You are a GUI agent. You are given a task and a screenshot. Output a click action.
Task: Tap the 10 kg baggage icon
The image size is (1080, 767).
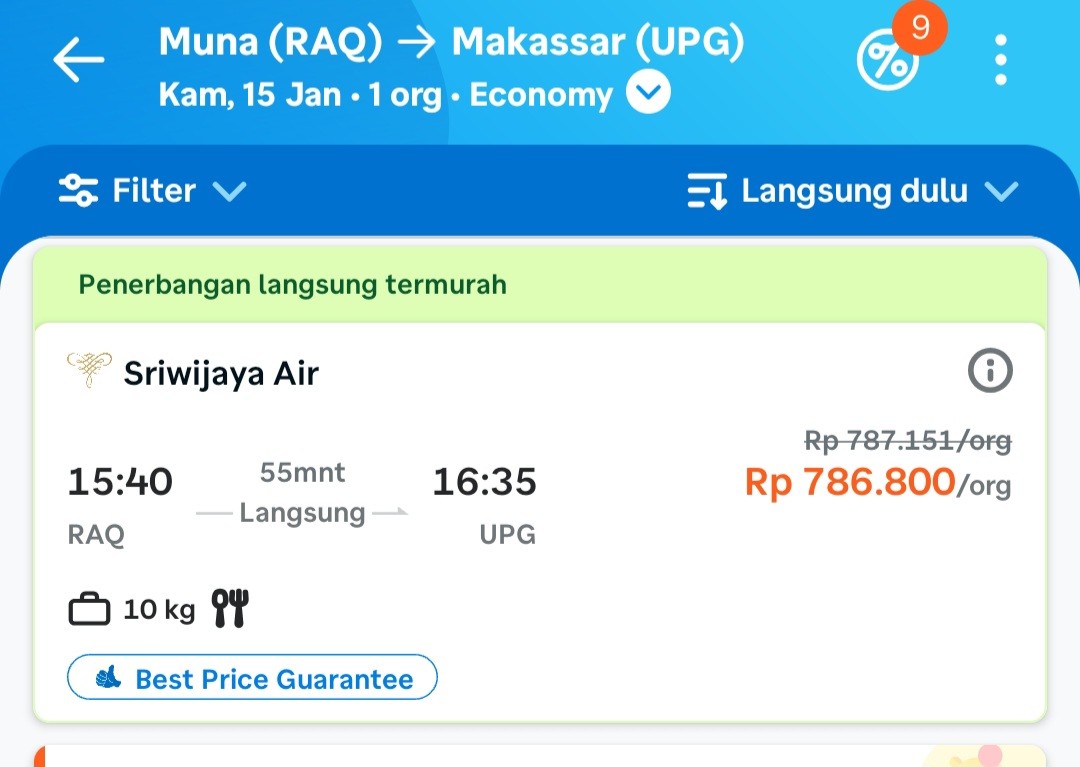tap(89, 609)
